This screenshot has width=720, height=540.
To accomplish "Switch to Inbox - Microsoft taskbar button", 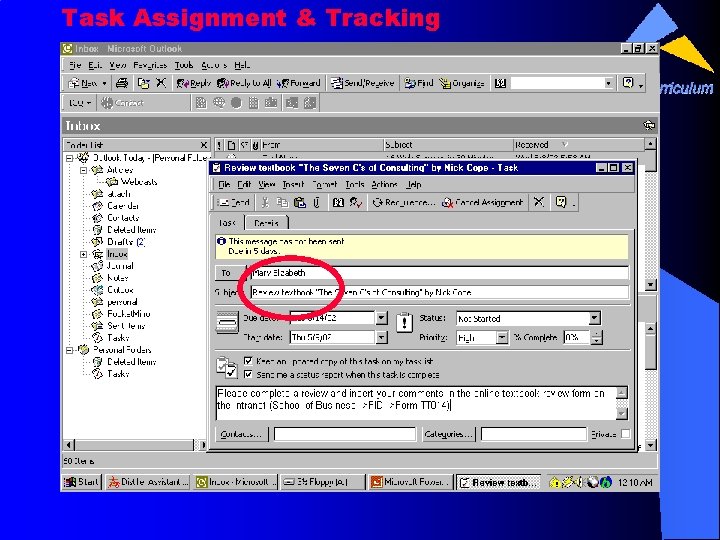I will click(236, 482).
